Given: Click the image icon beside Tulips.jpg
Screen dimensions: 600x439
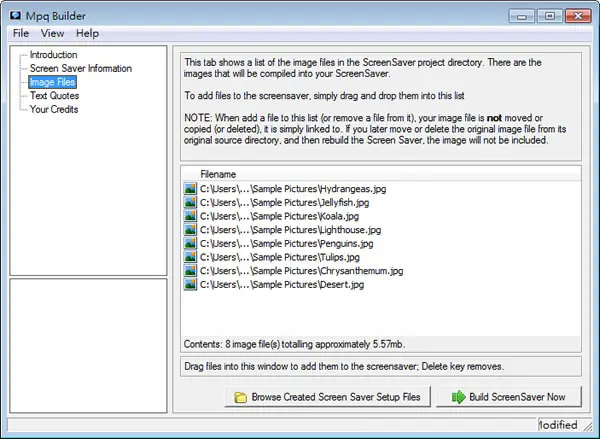Looking at the screenshot, I should pos(190,257).
